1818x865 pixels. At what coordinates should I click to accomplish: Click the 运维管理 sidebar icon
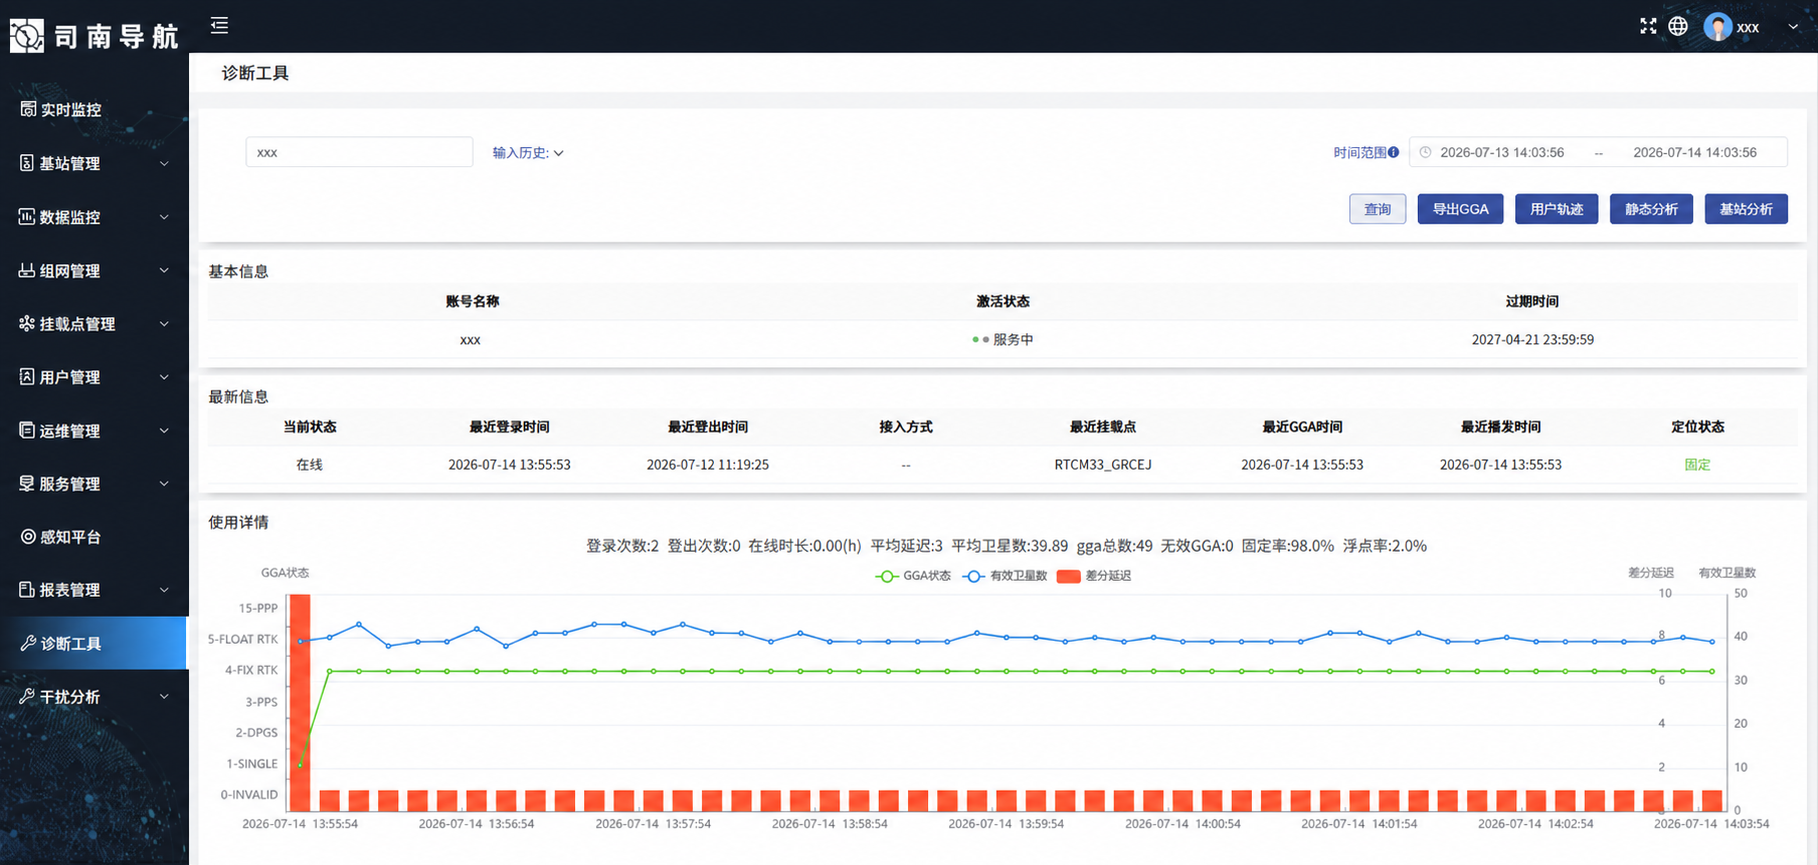(x=27, y=430)
